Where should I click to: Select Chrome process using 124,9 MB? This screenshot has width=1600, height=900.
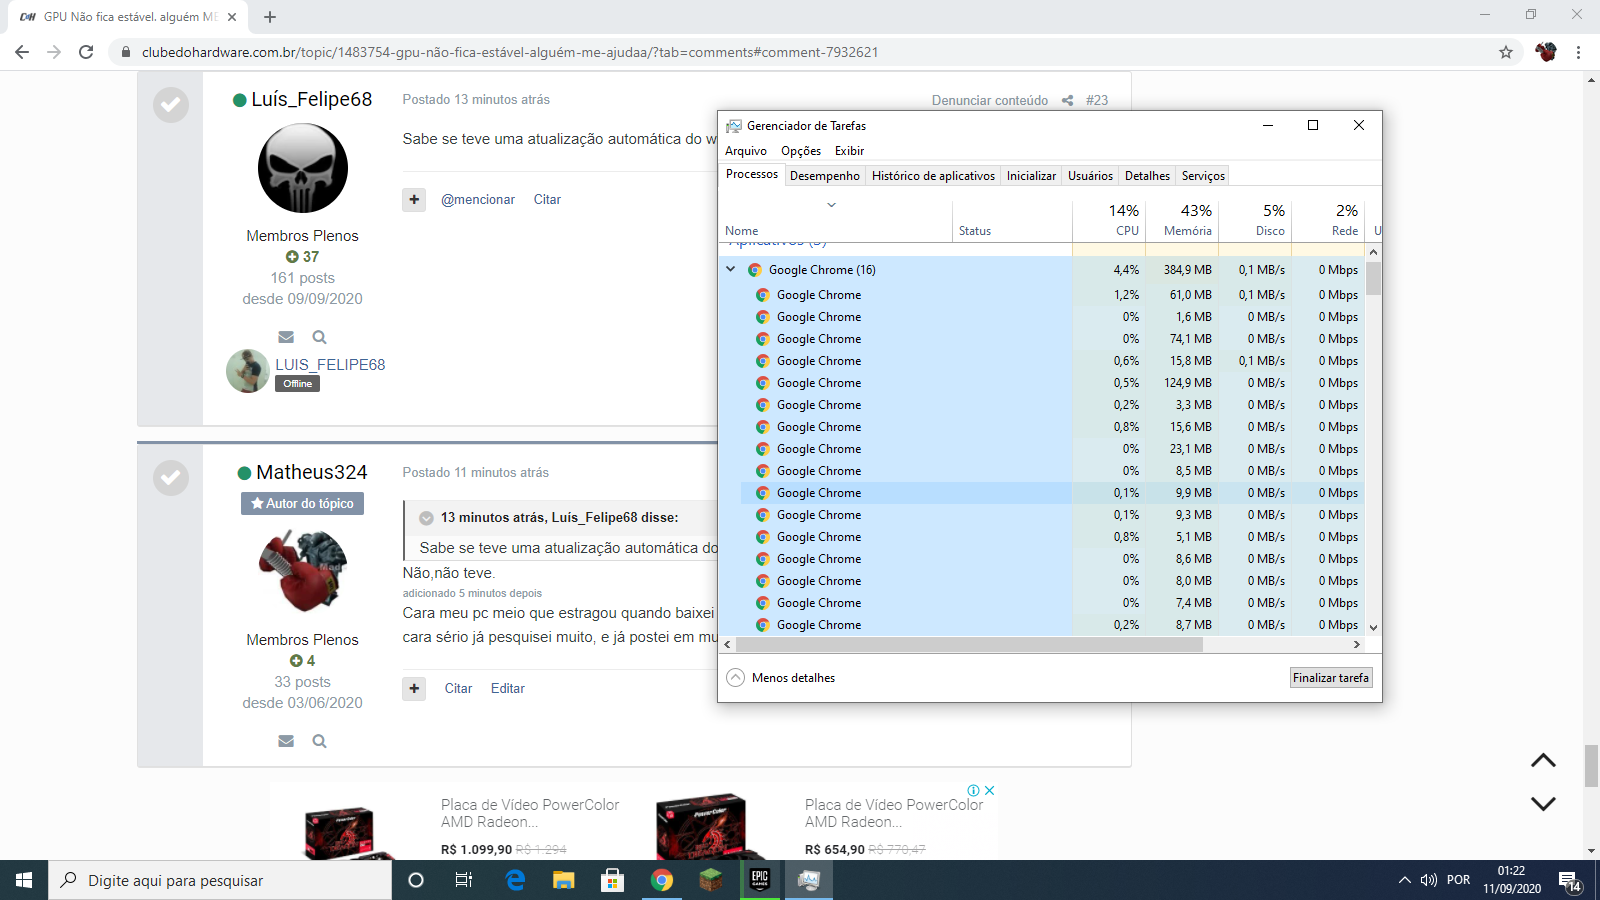1042,383
